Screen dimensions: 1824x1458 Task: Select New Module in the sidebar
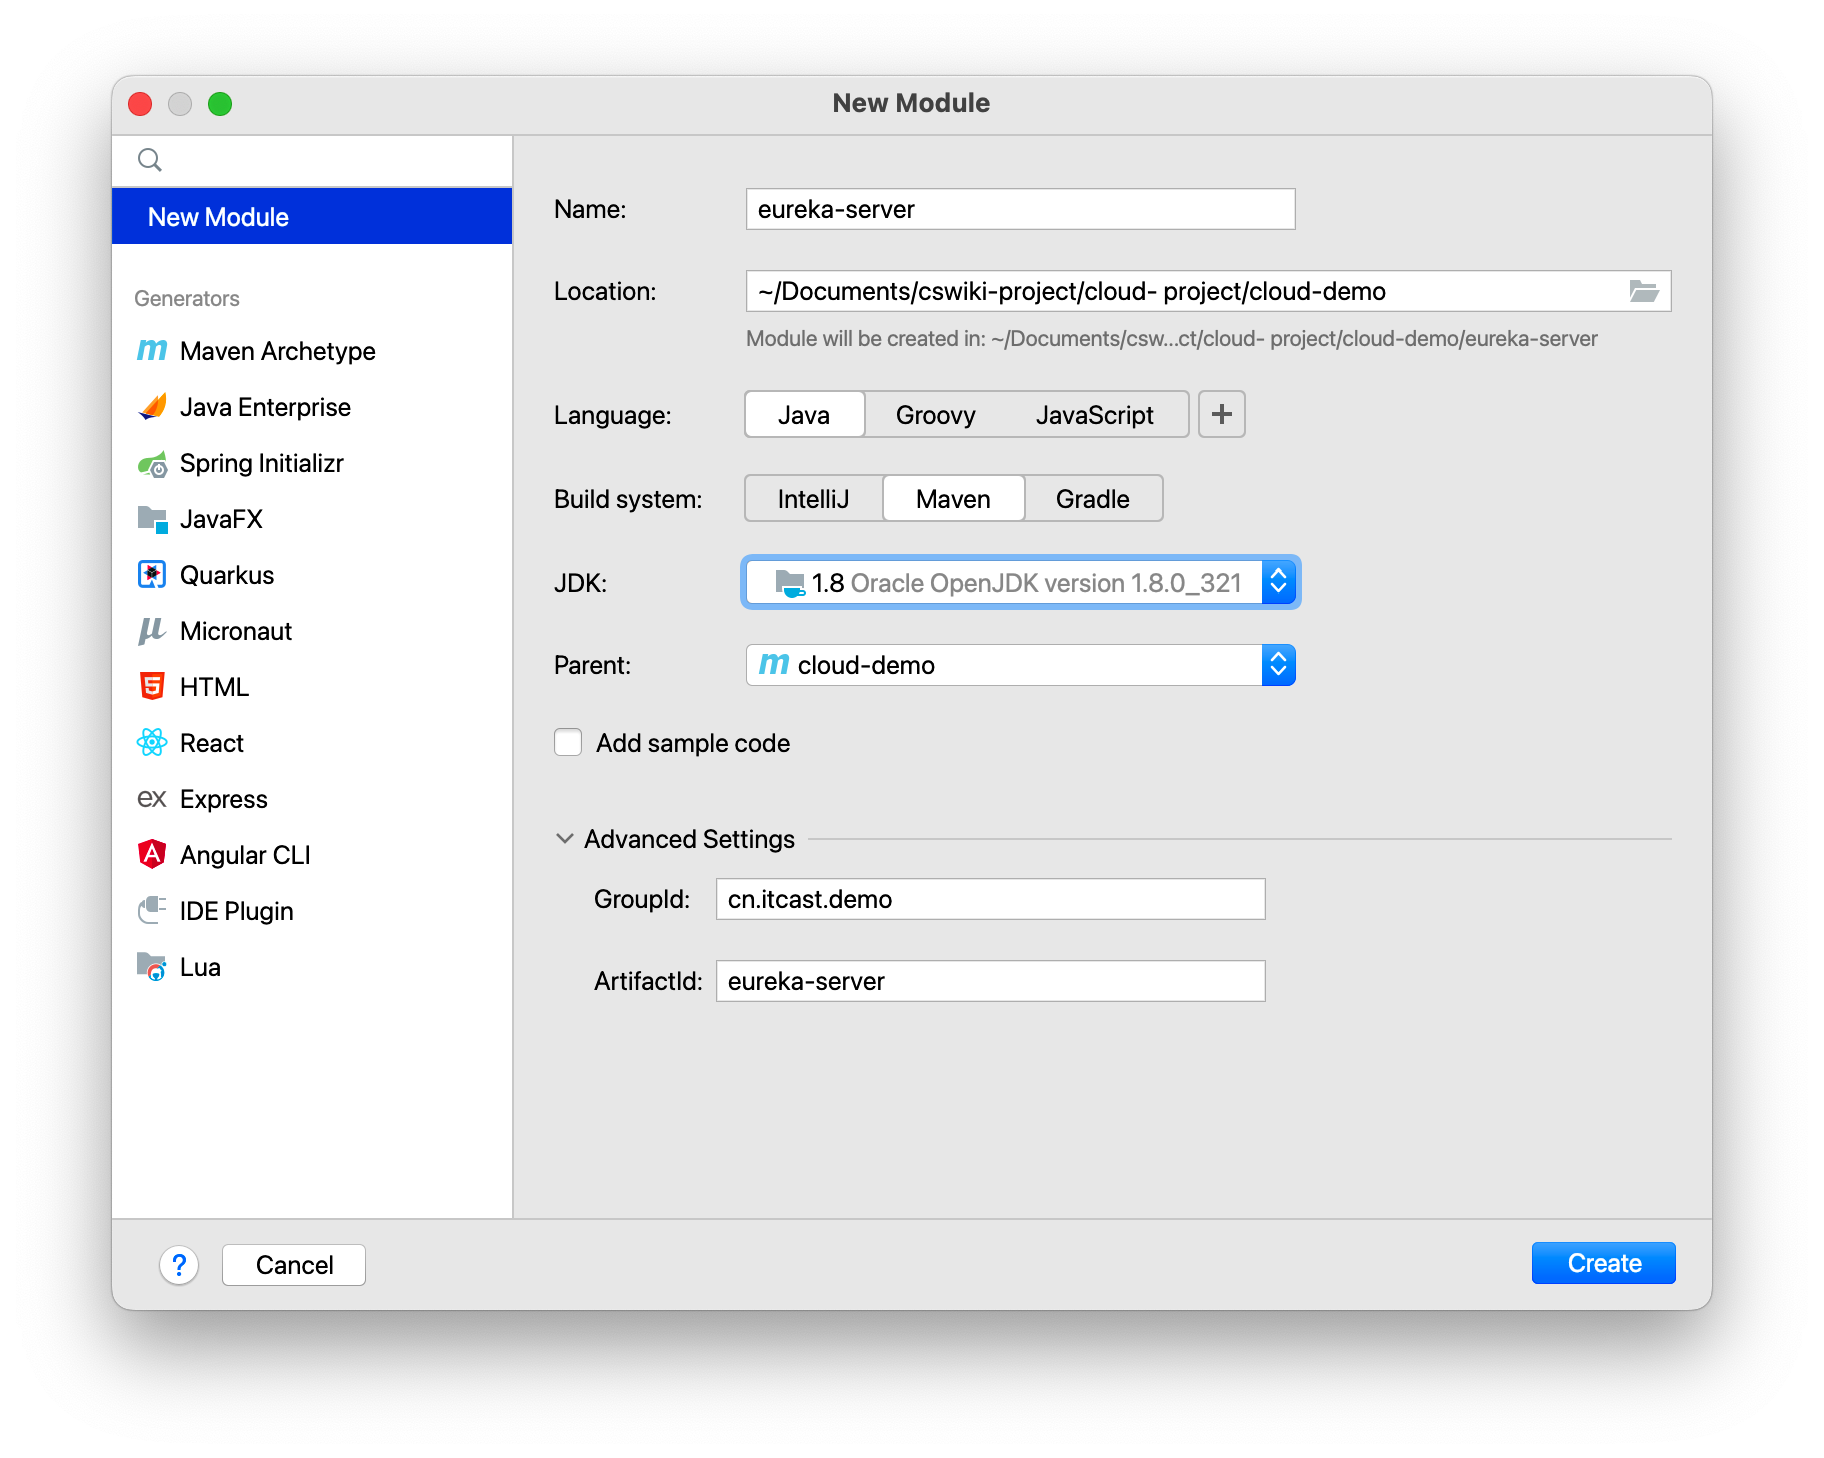click(x=312, y=217)
